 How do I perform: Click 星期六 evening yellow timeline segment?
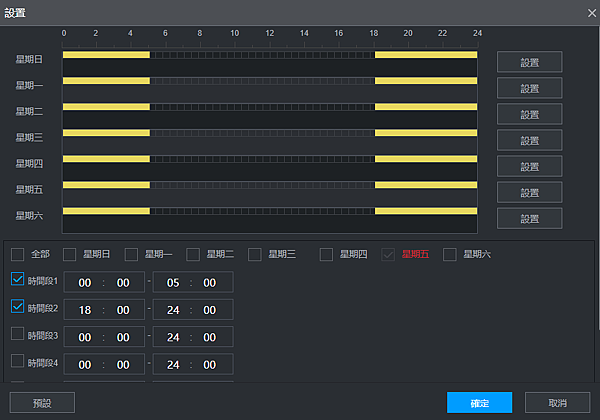click(x=426, y=211)
